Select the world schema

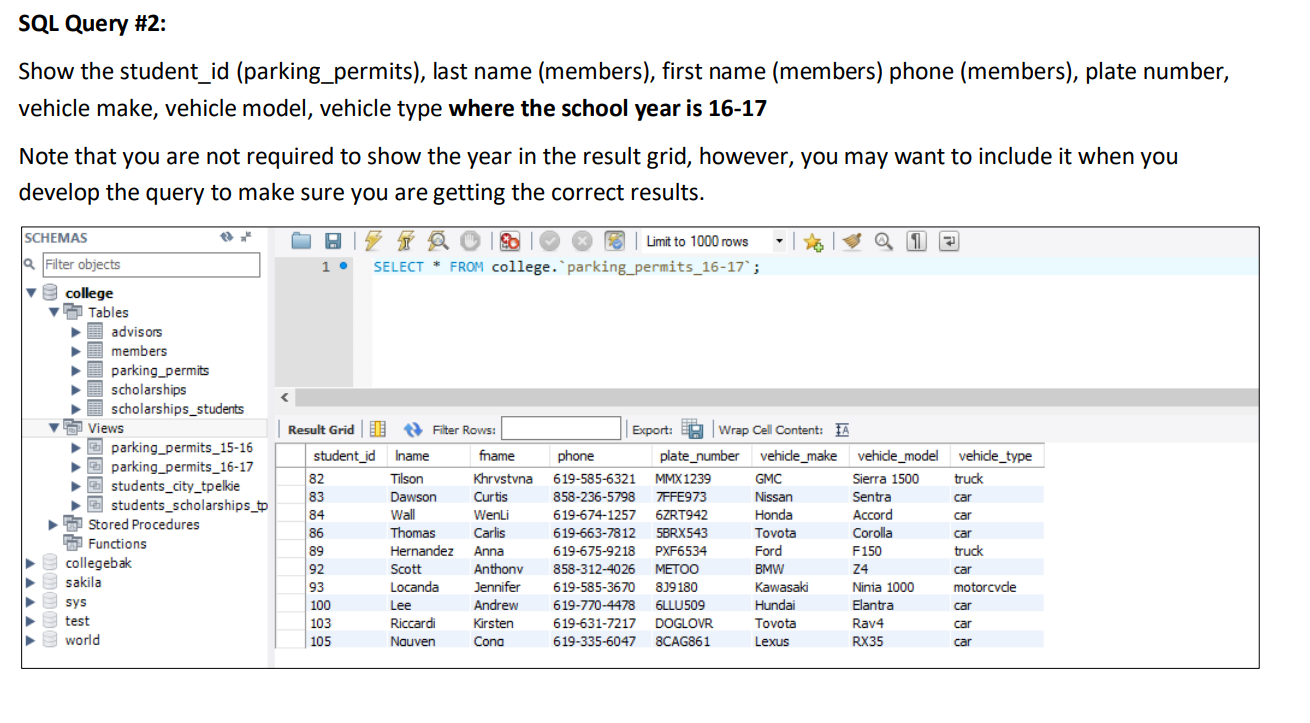point(82,640)
